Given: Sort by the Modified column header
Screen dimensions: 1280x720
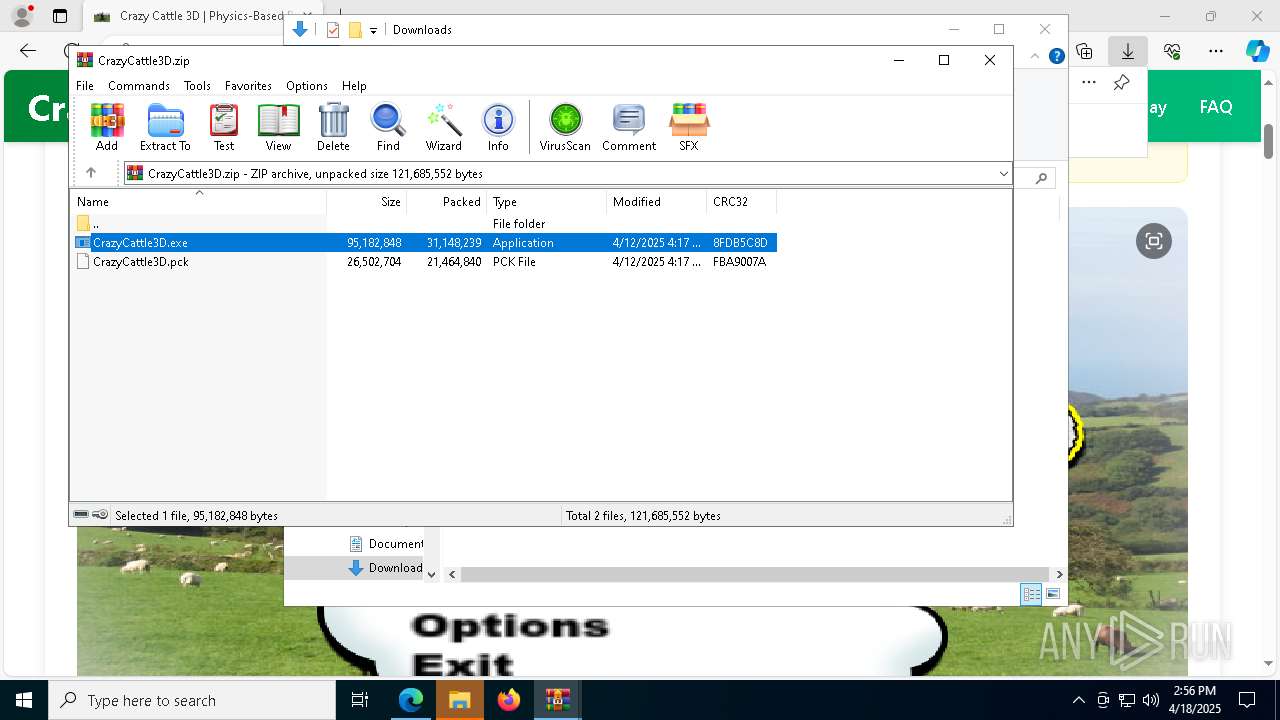Looking at the screenshot, I should [x=657, y=201].
